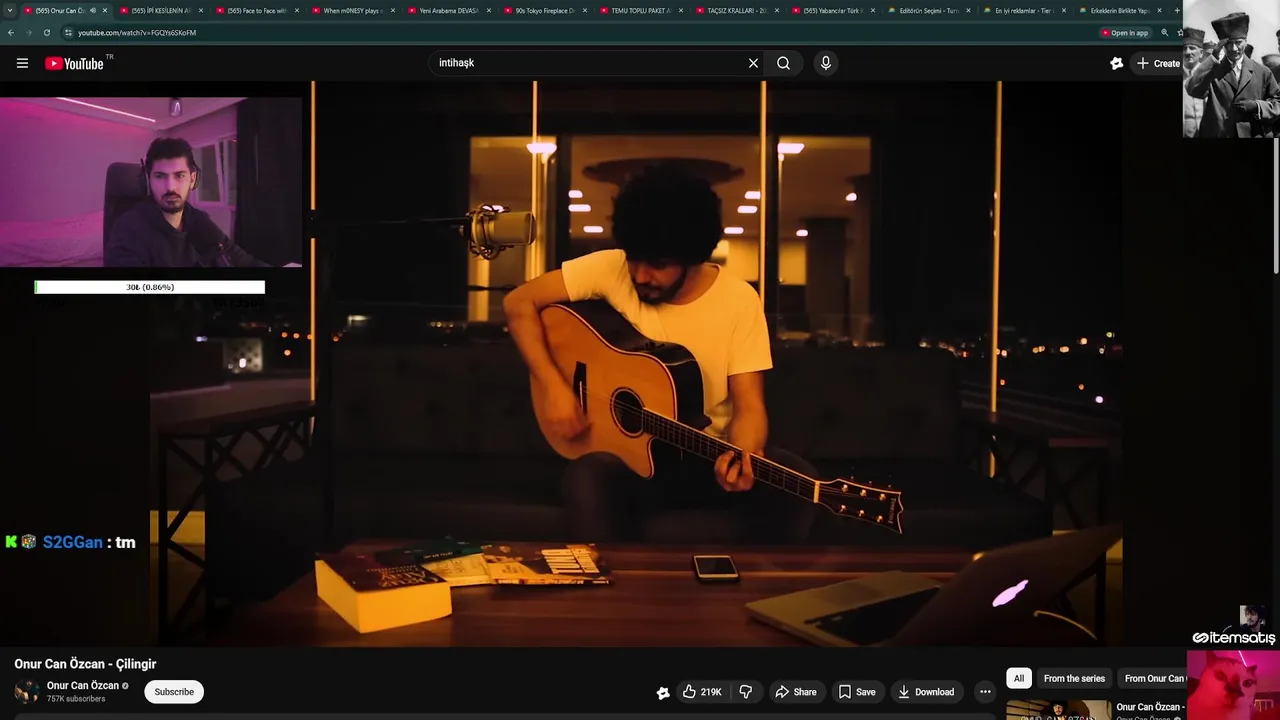
Task: Mute the Onur Can tab speaker icon
Action: (93, 10)
